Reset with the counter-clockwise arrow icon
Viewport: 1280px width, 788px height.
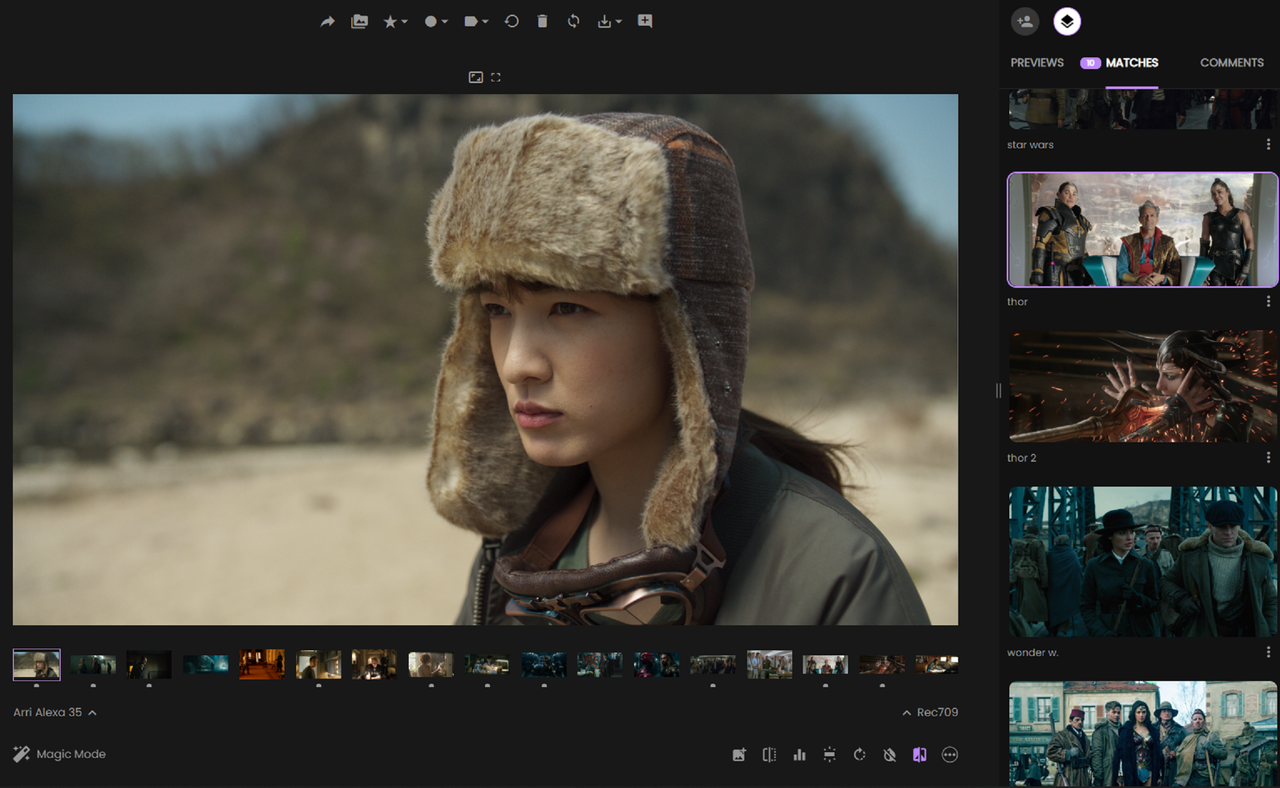[511, 21]
